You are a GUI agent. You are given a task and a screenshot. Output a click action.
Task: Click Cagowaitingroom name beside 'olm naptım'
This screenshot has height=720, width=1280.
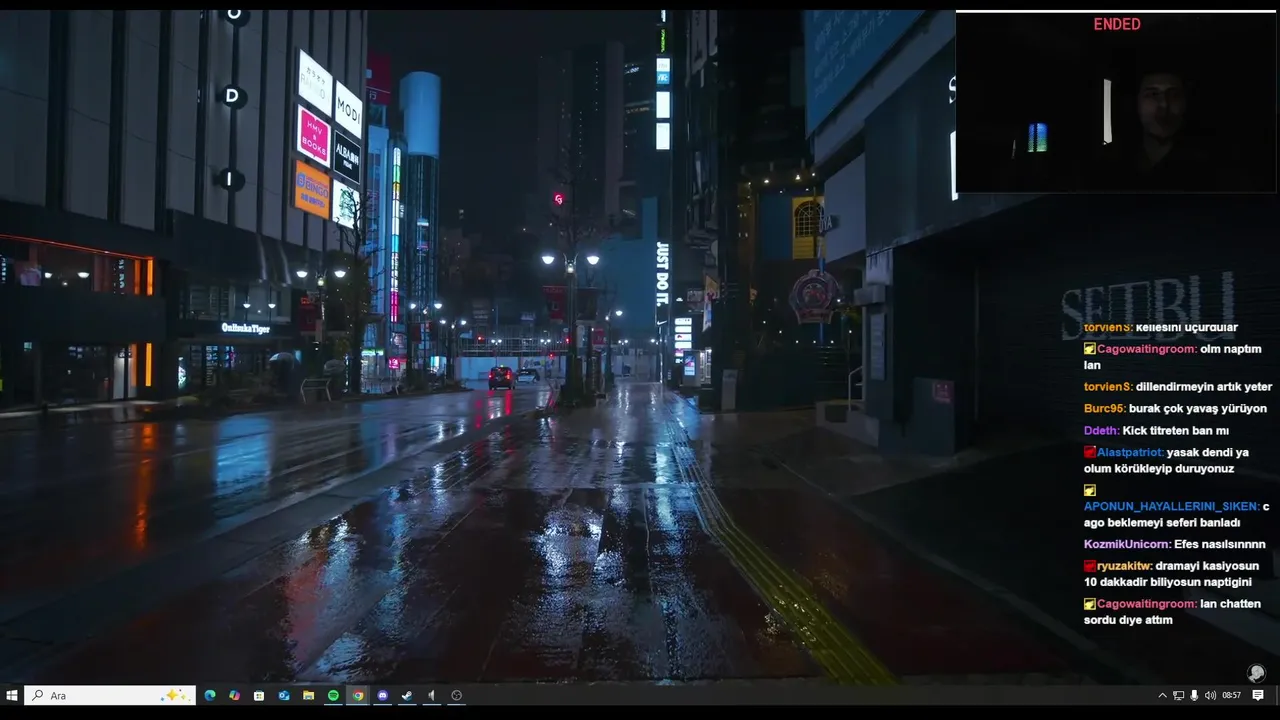1147,349
